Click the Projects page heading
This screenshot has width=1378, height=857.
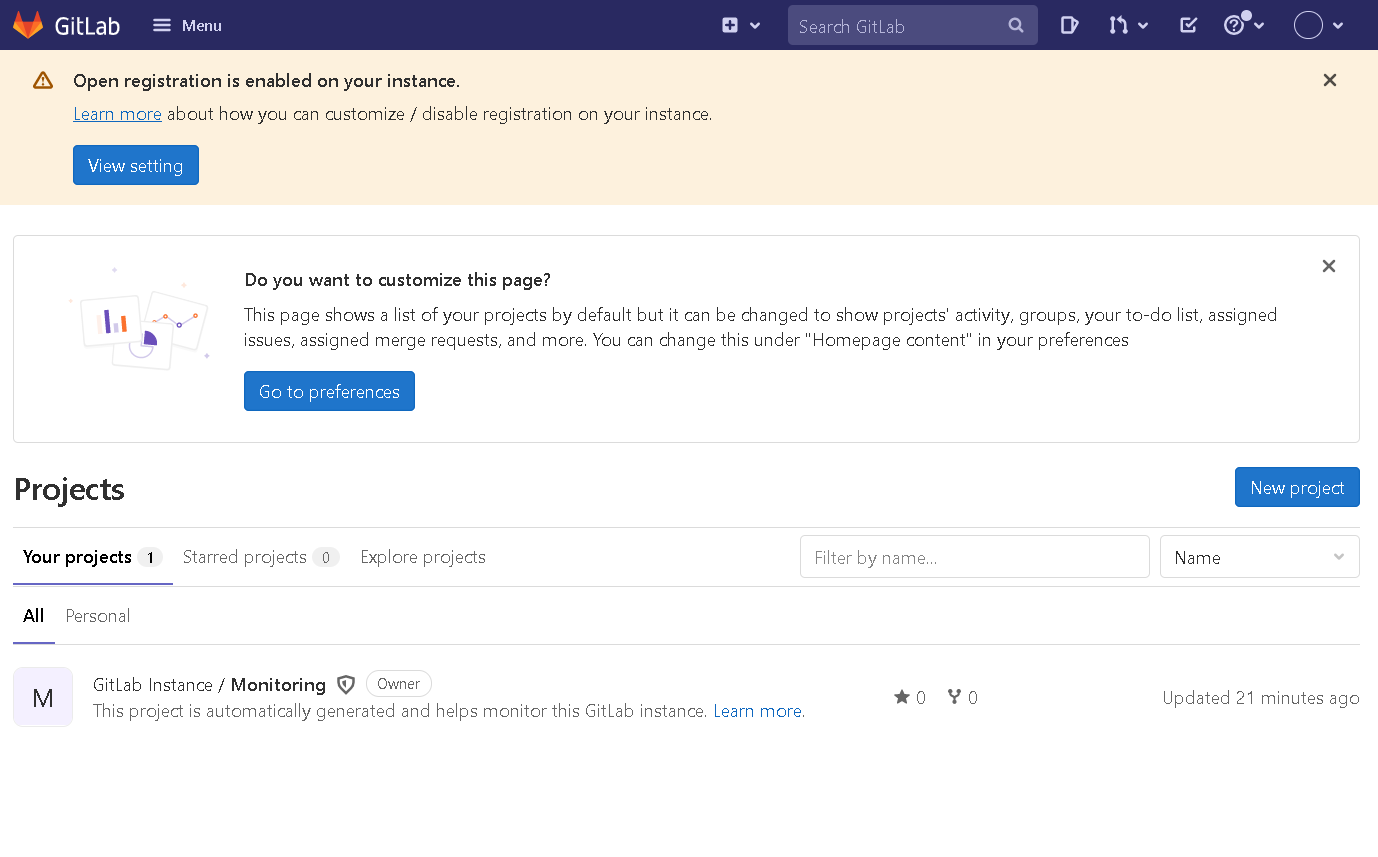[x=69, y=489]
